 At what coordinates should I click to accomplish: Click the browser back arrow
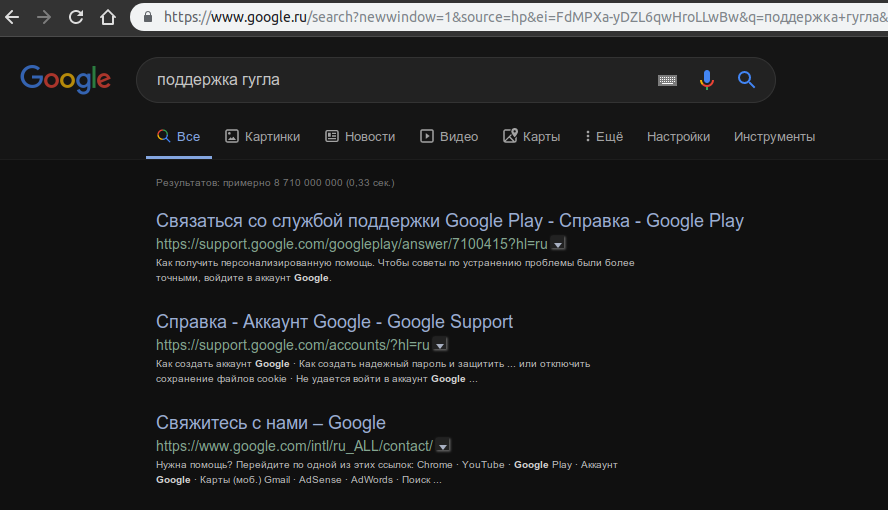[x=12, y=17]
